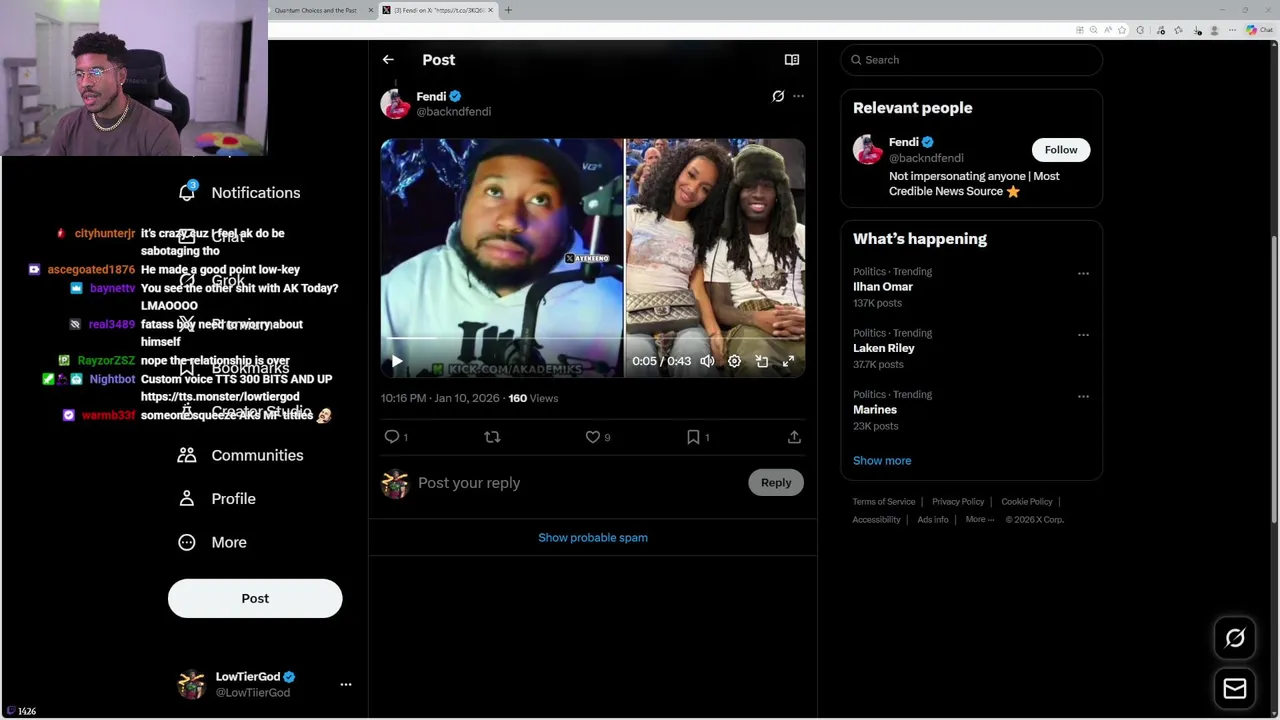Show probable spam replies
The image size is (1280, 720).
(593, 538)
